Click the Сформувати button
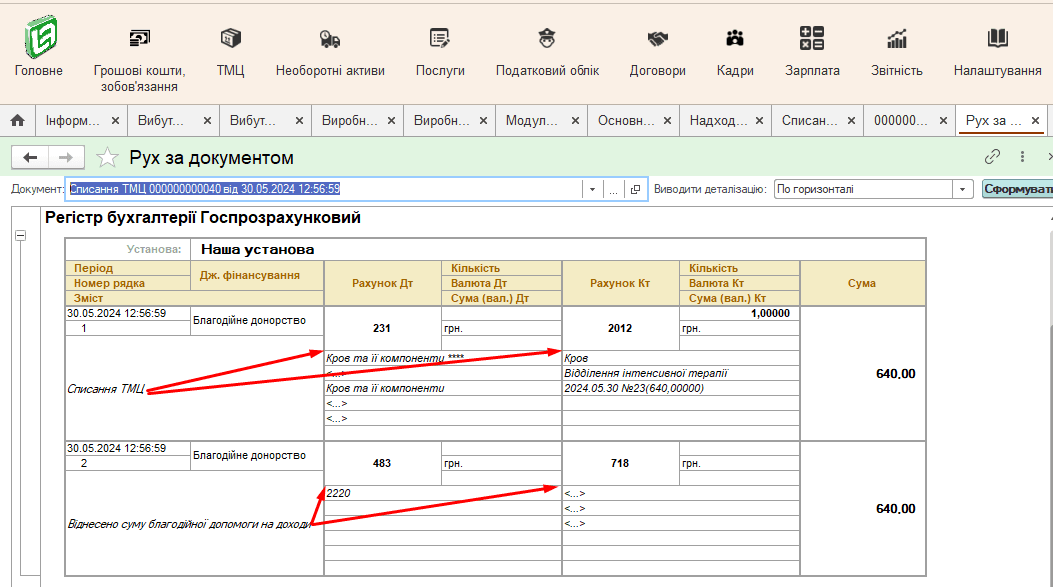 1017,189
